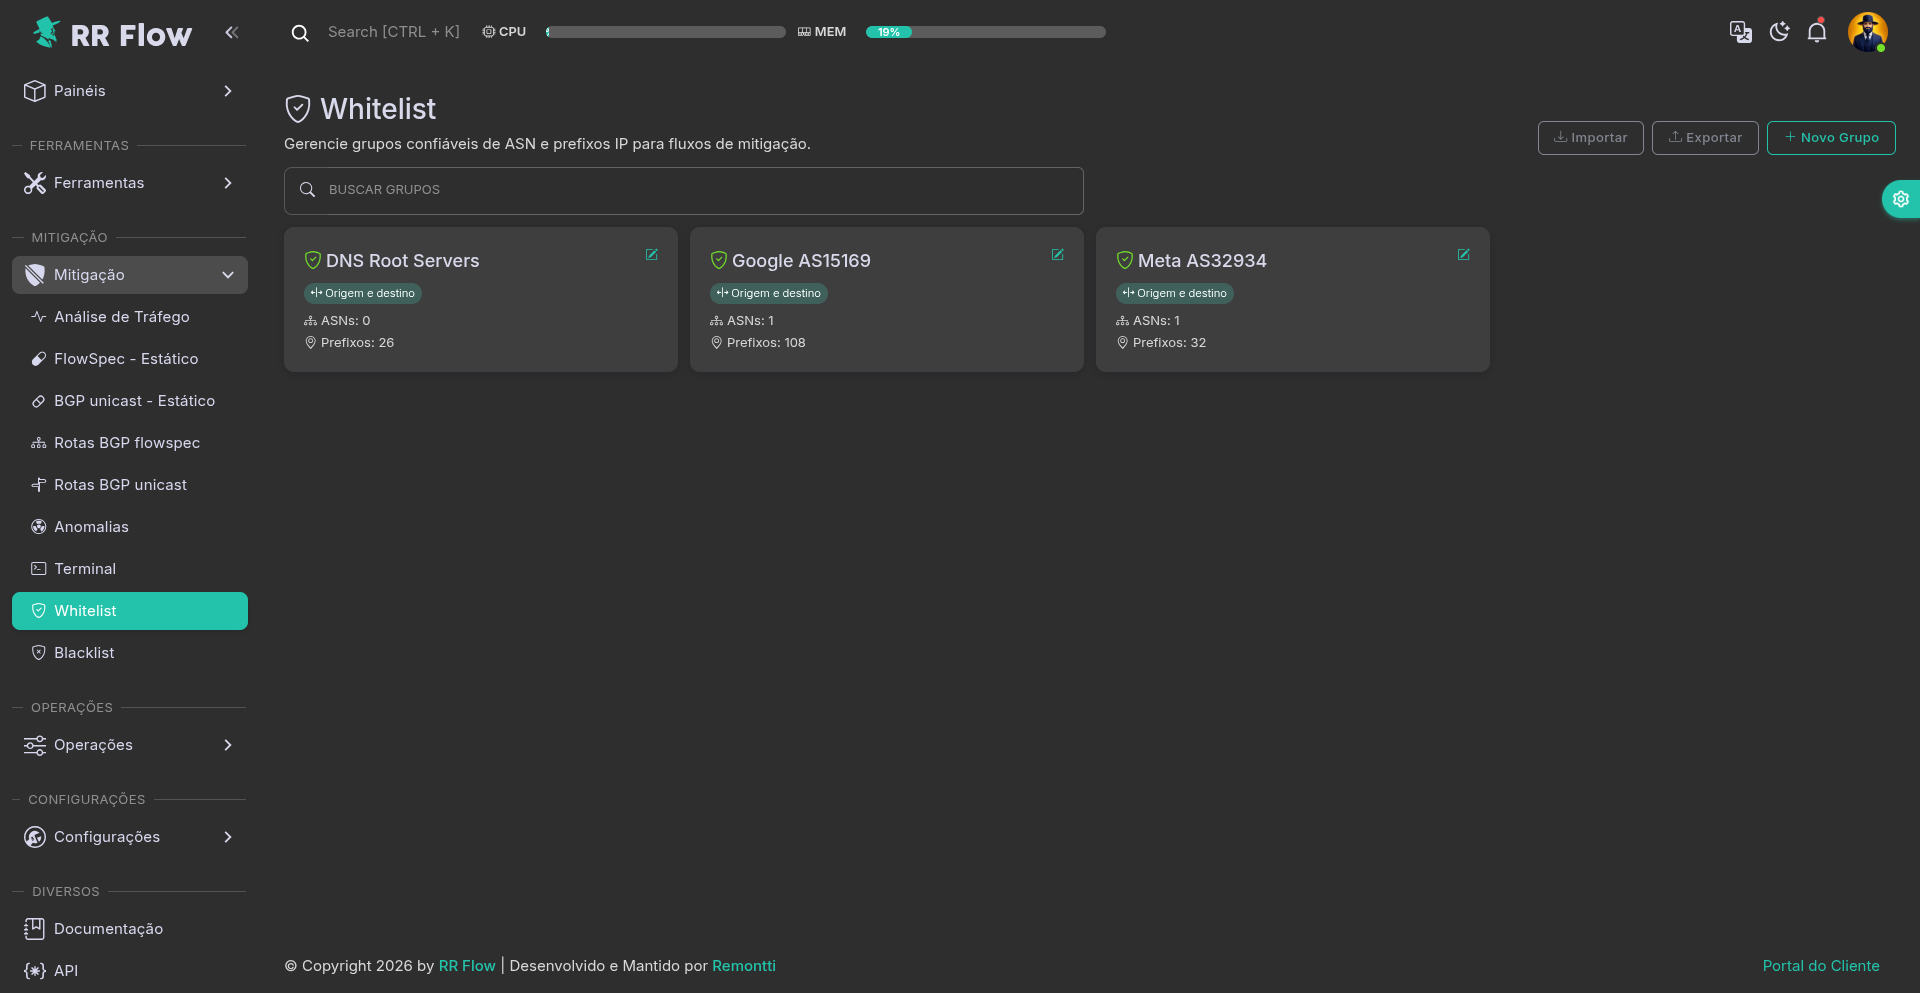Open the Blacklist menu item
1920x993 pixels.
(x=84, y=653)
